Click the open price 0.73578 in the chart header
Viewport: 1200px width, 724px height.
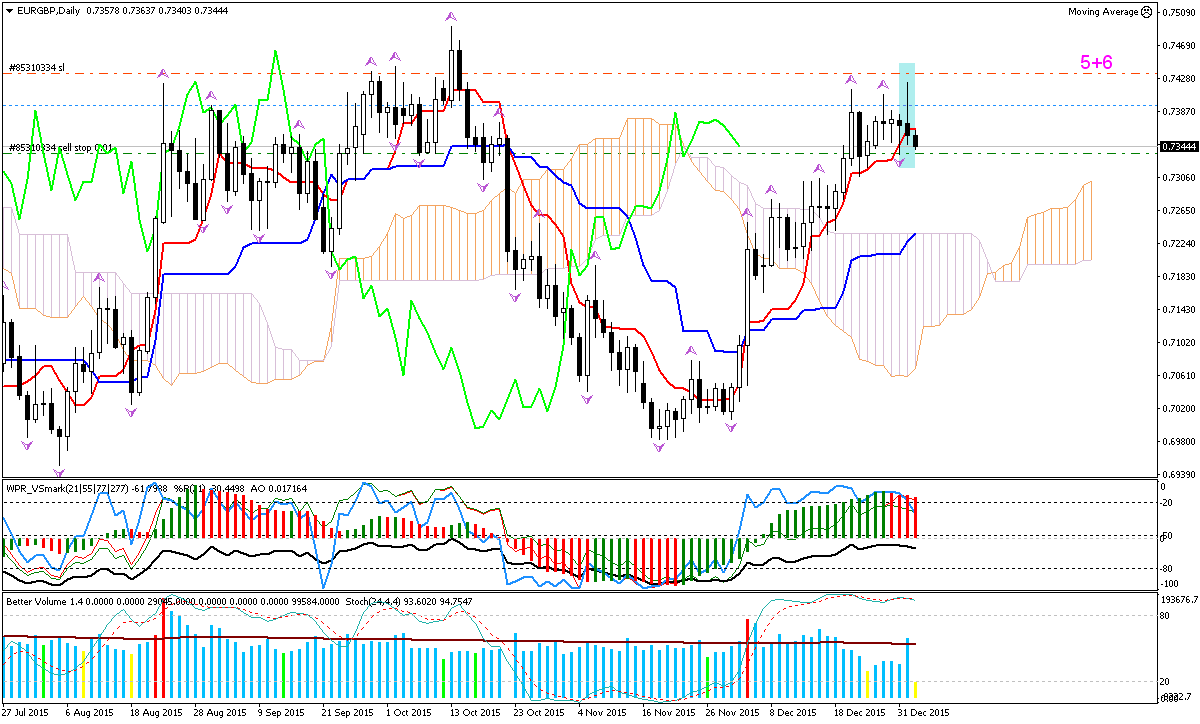click(105, 9)
